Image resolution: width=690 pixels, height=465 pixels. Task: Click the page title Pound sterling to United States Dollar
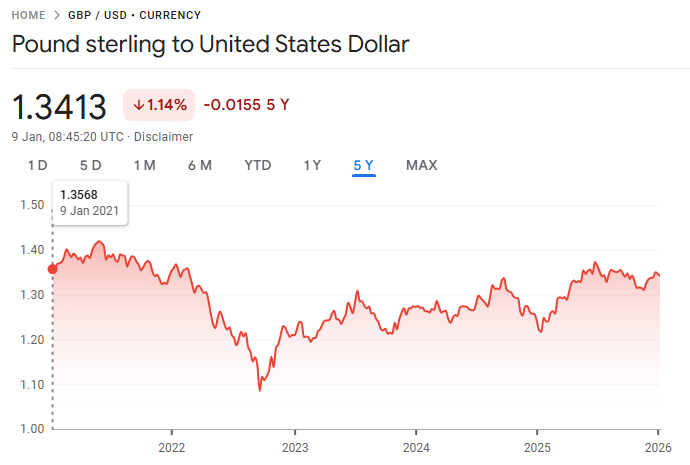click(210, 45)
